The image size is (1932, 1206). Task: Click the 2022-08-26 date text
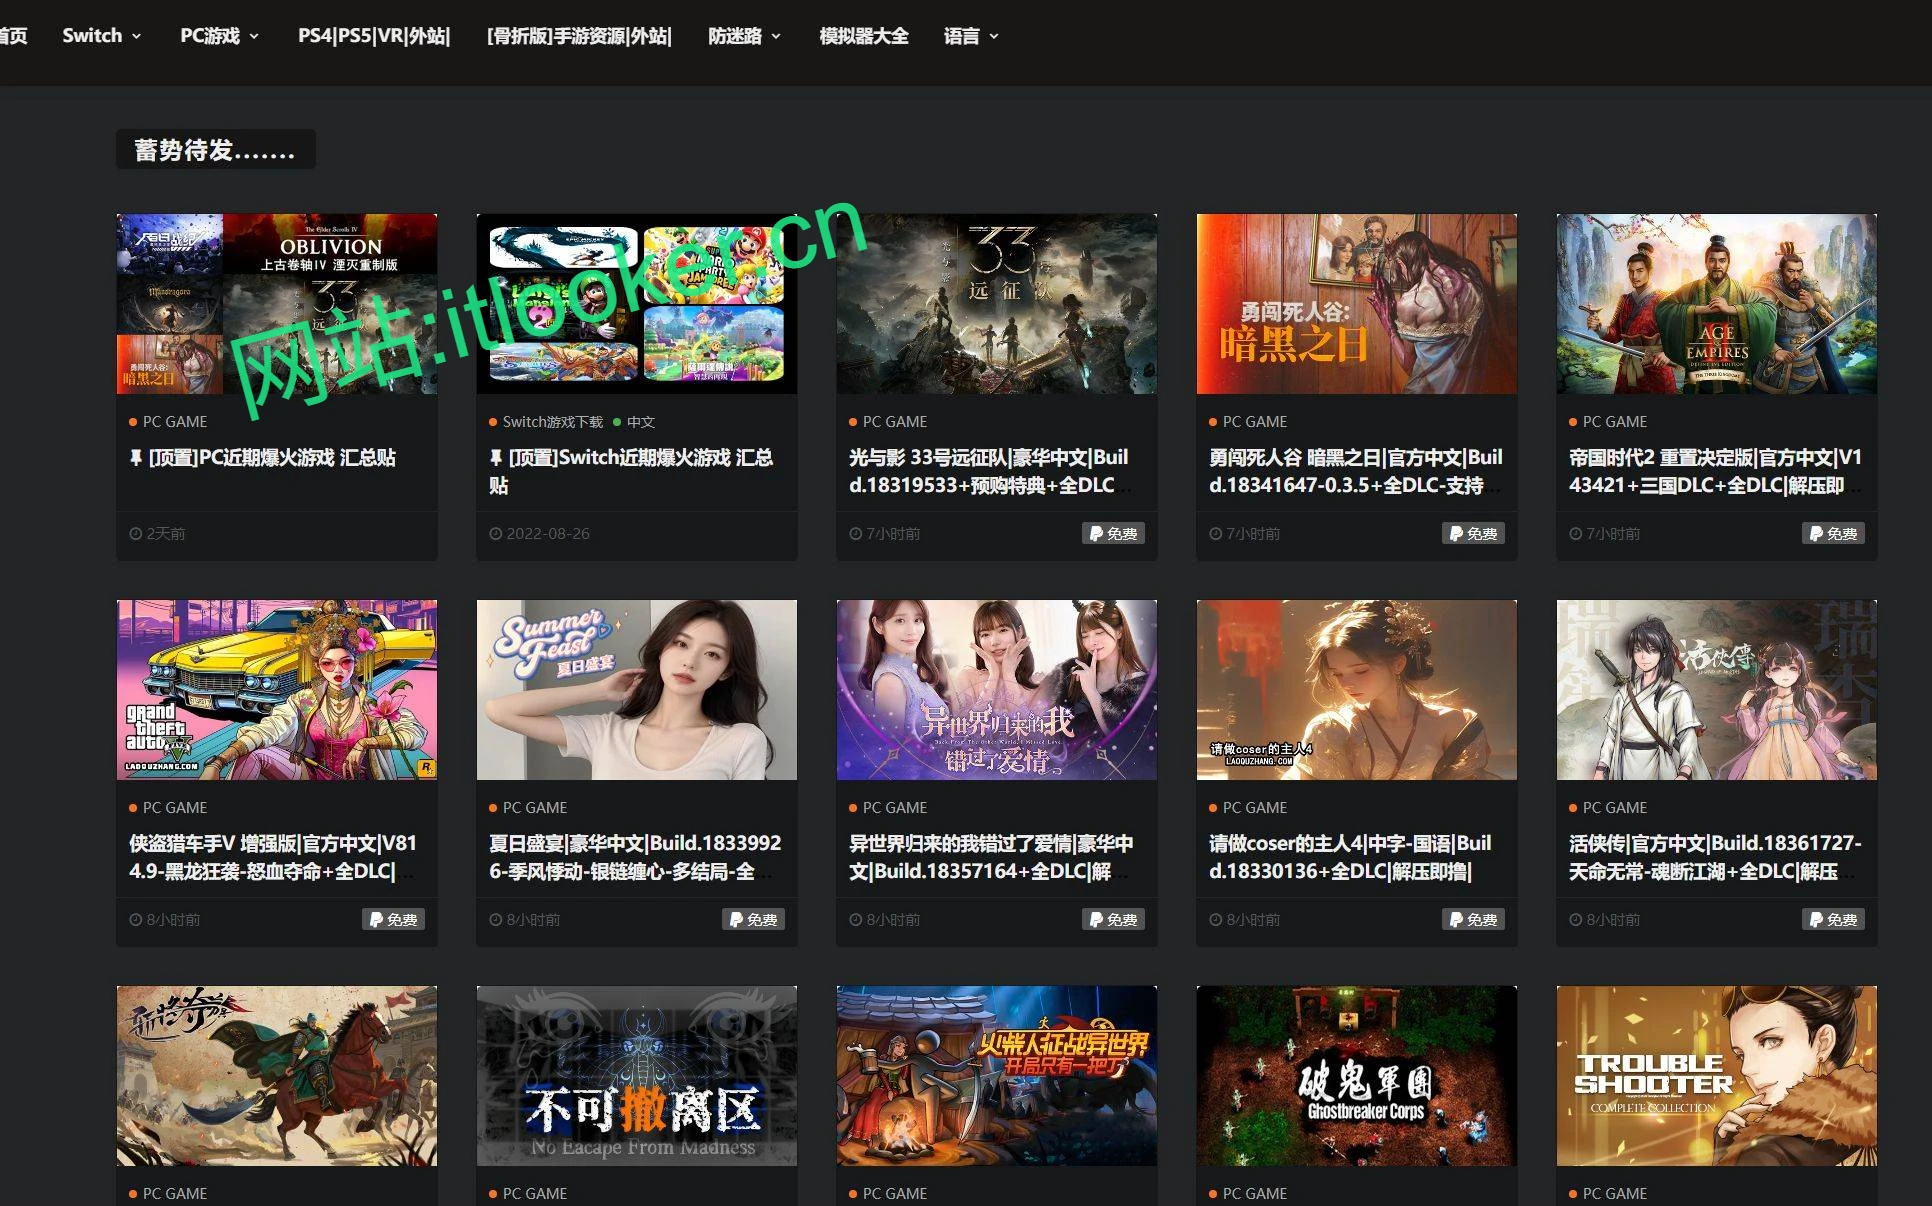(548, 534)
